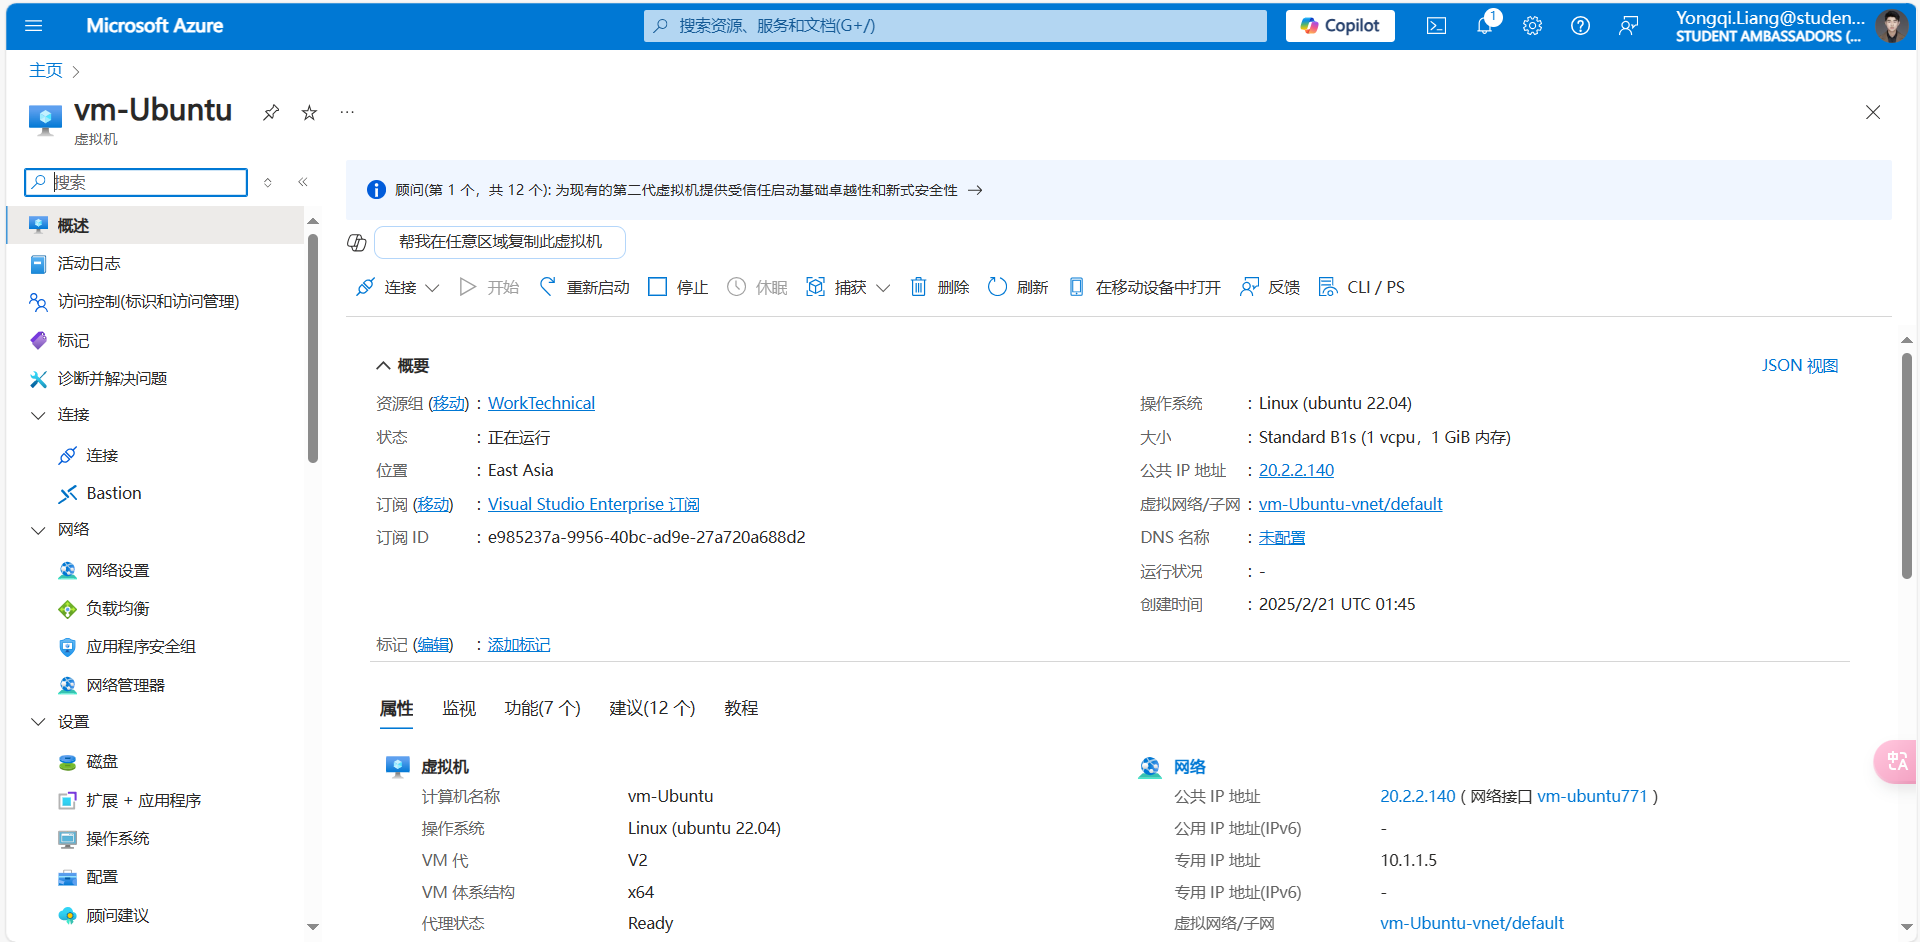The height and width of the screenshot is (942, 1920).
Task: Click the sidebar scroll down arrow
Action: tap(313, 927)
